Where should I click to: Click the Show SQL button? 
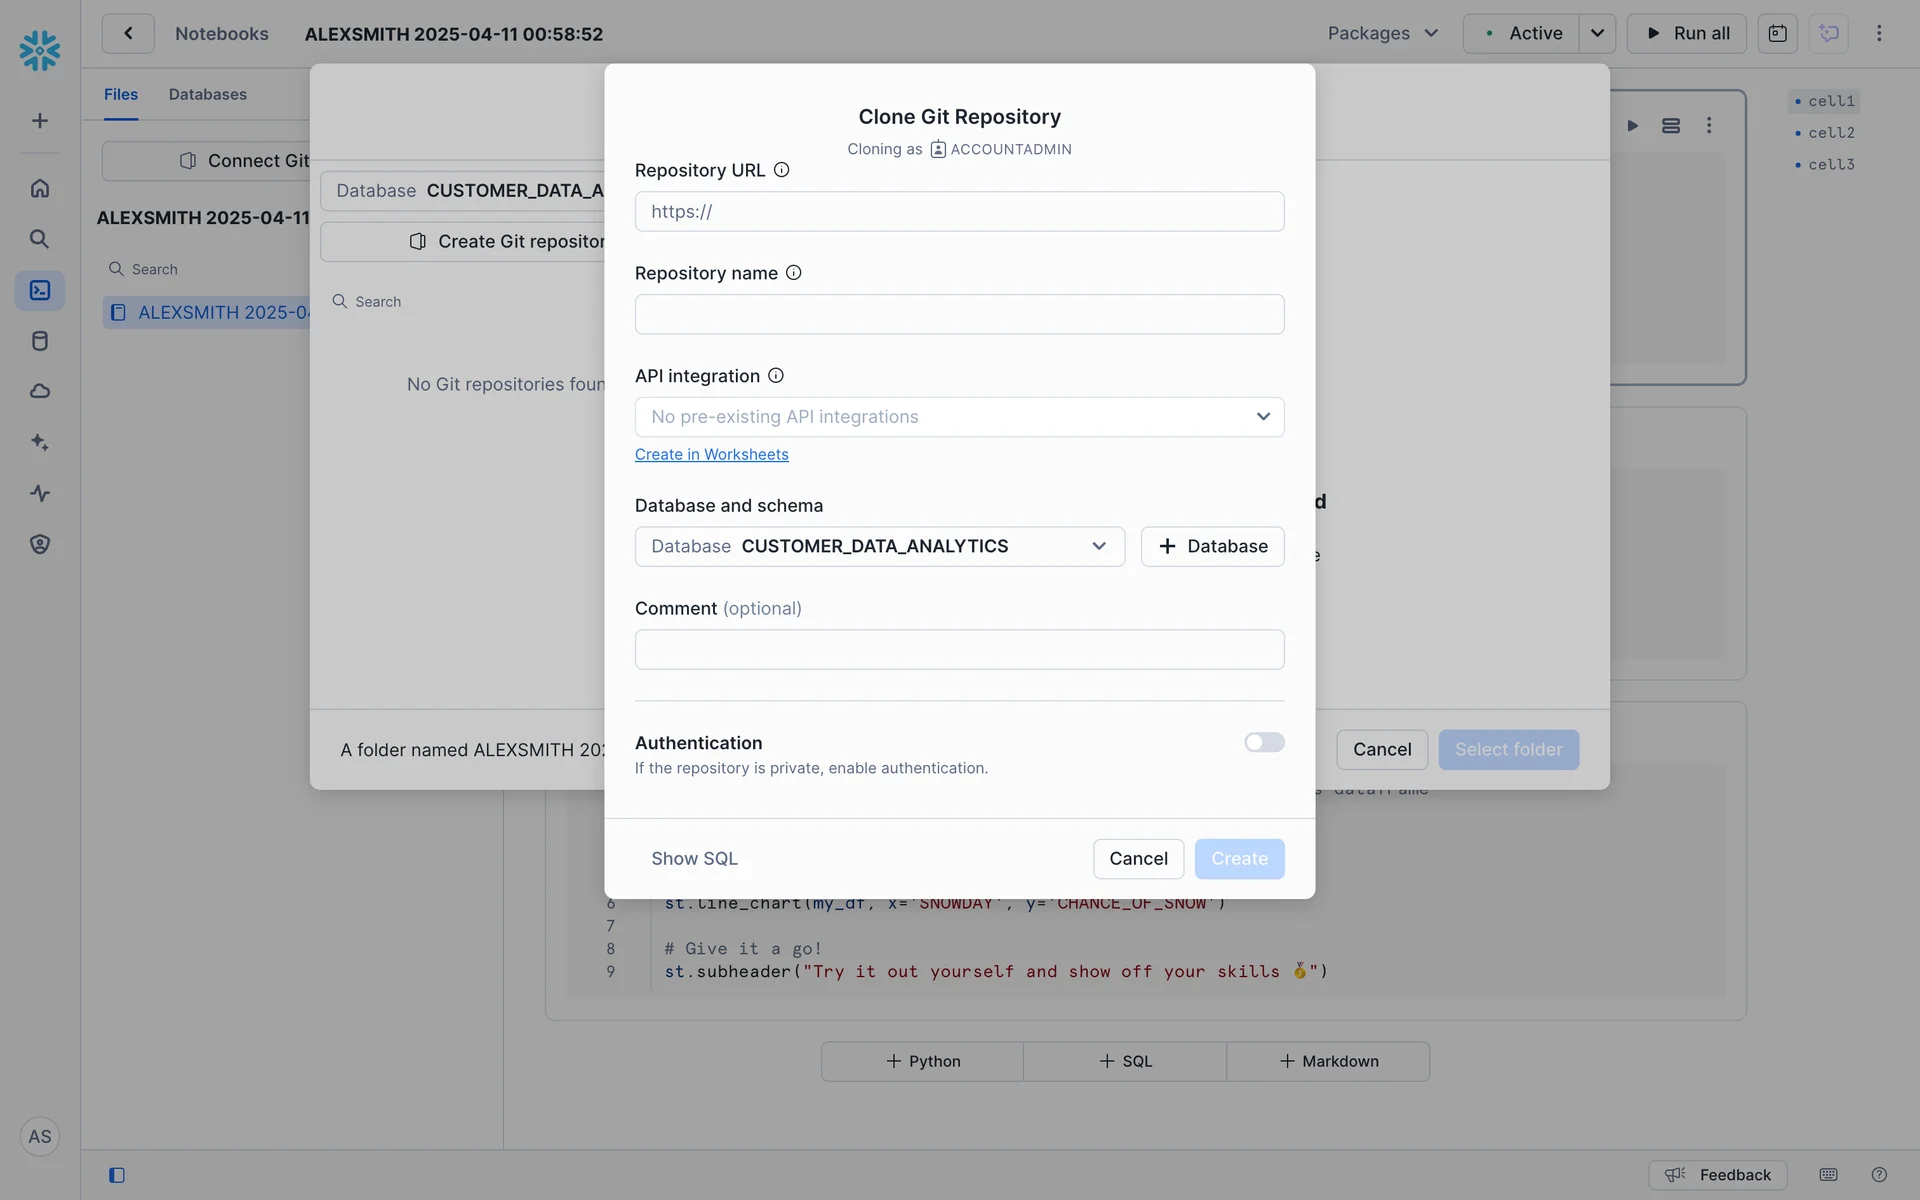coord(694,859)
